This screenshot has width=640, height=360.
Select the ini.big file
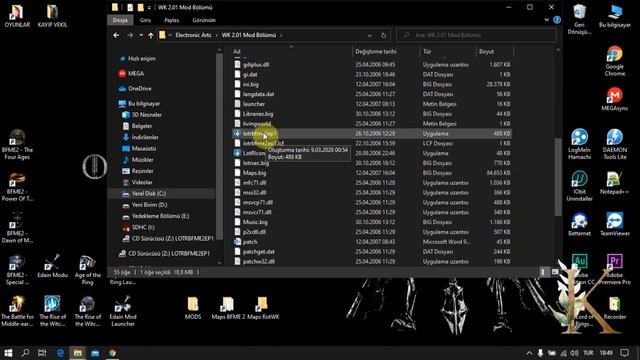point(251,84)
